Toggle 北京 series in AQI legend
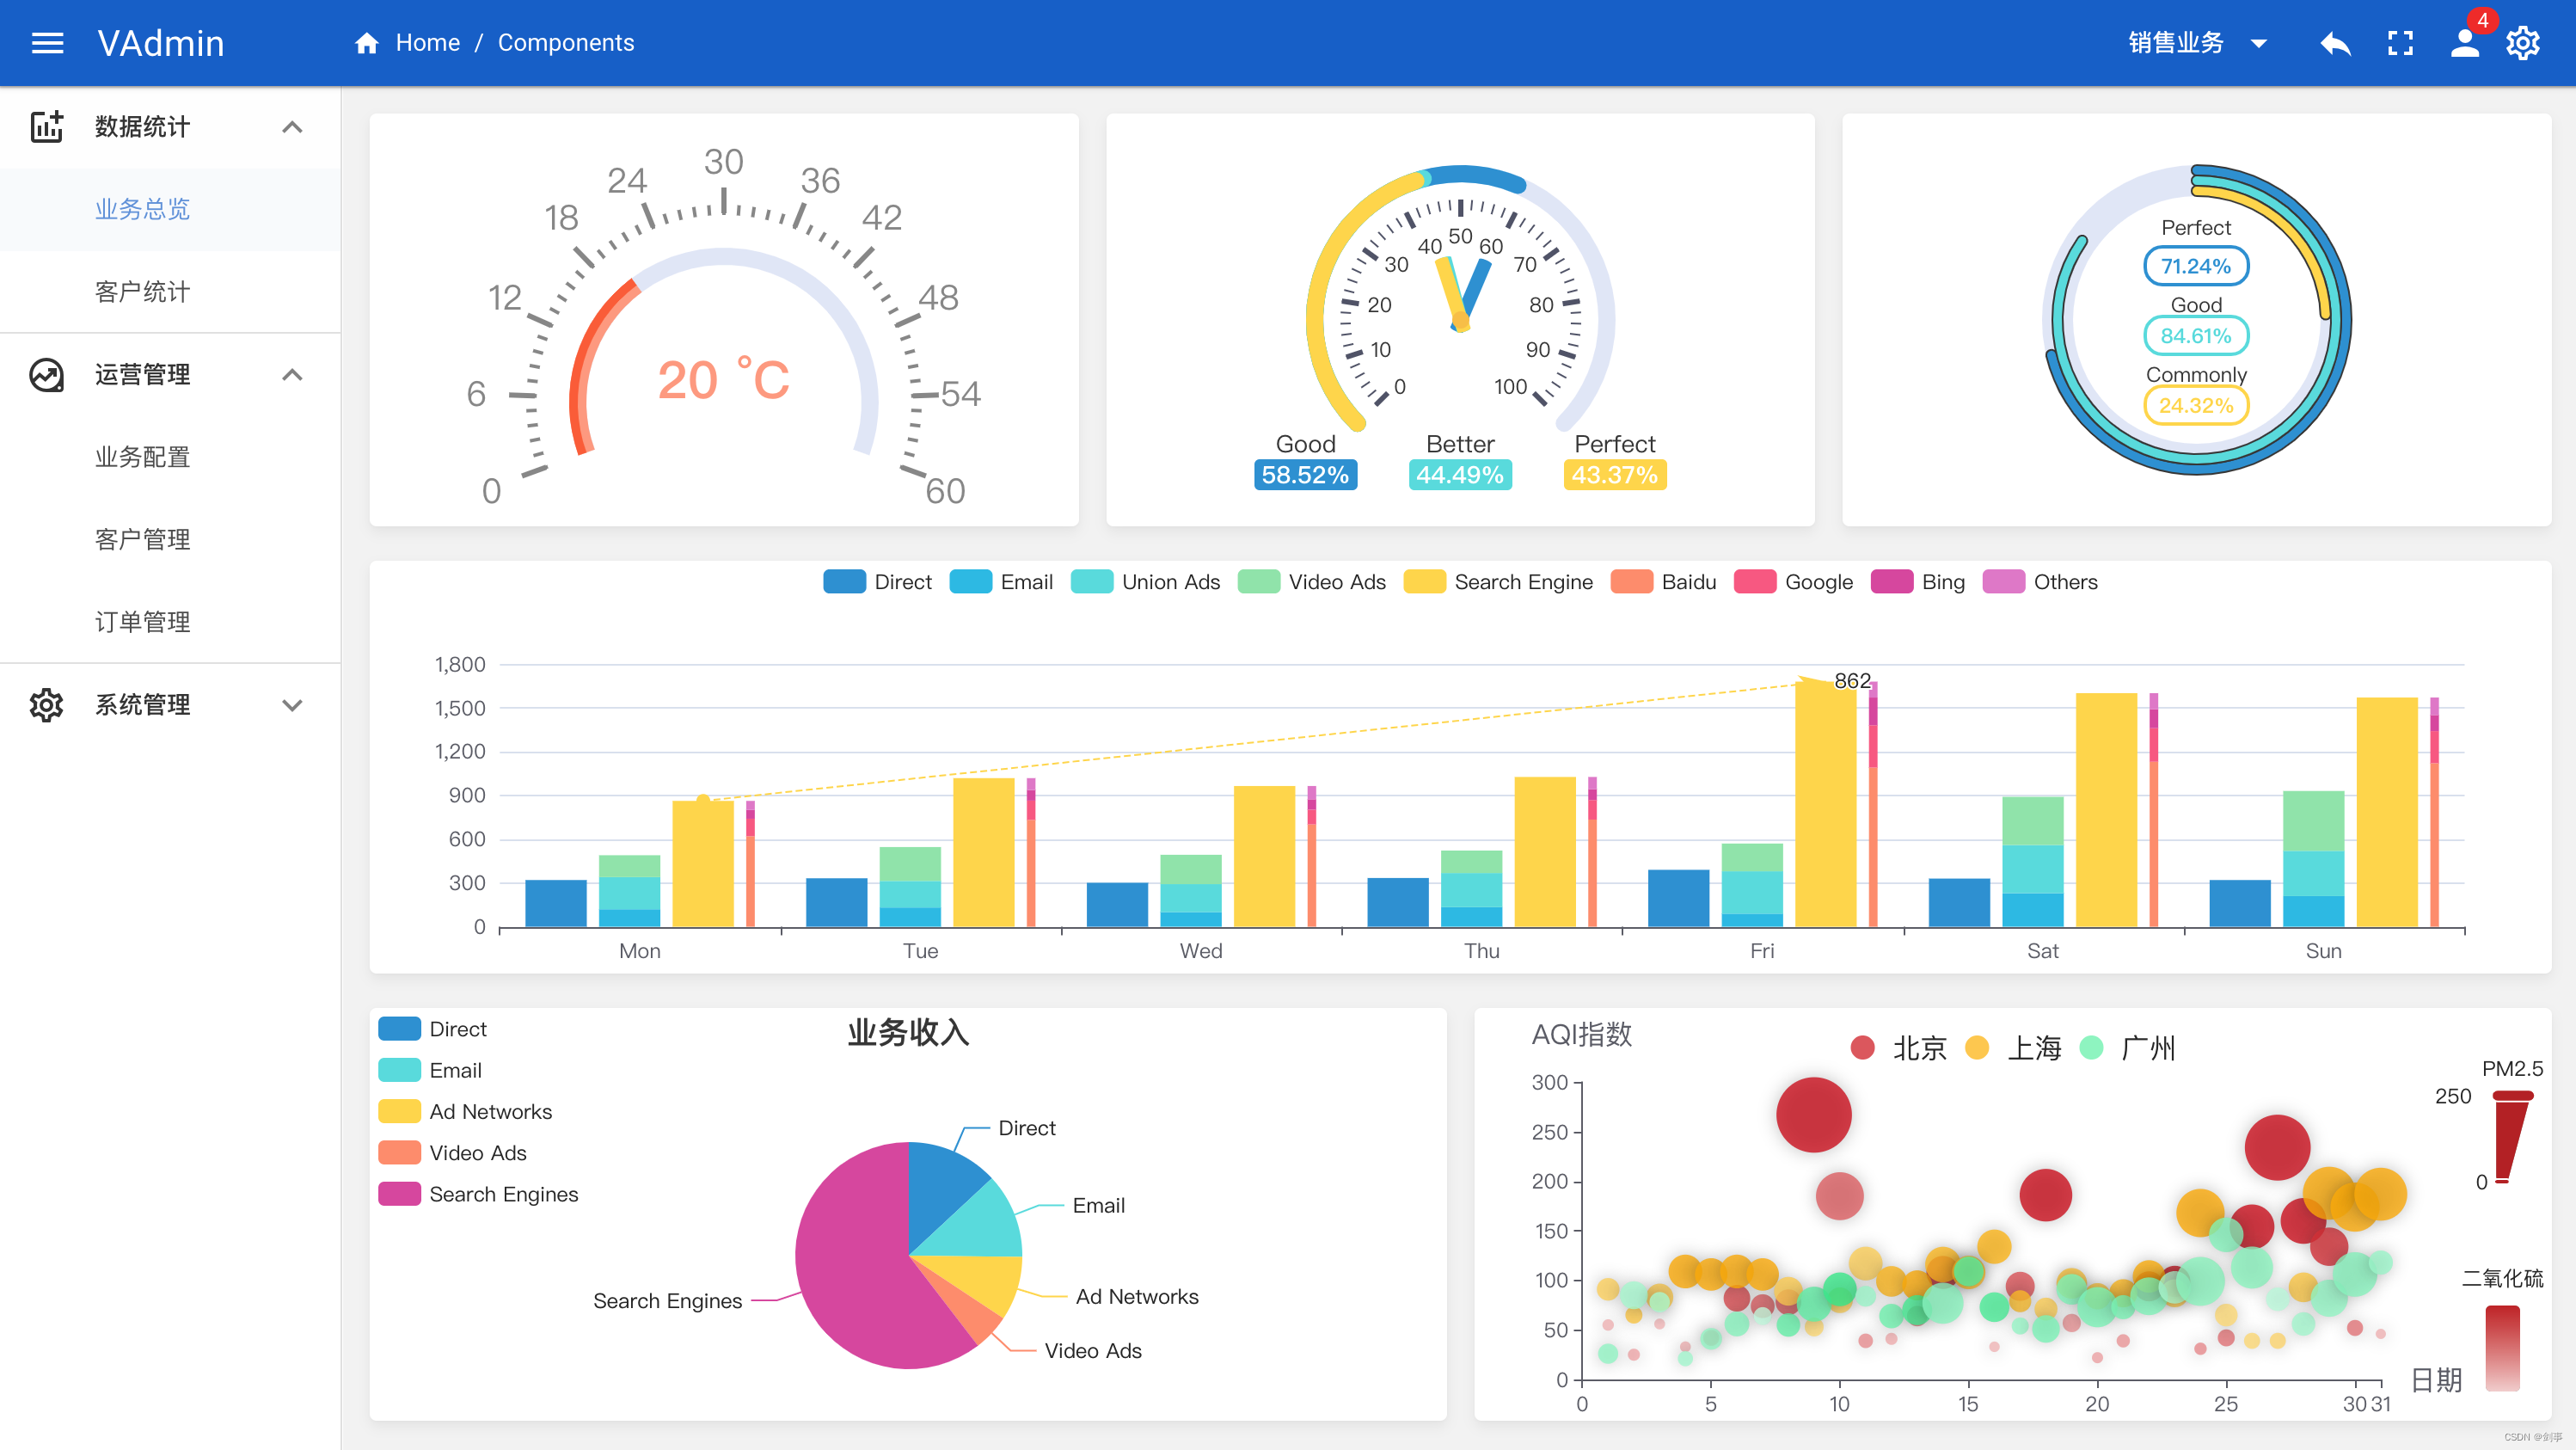This screenshot has height=1450, width=2576. [1862, 1048]
